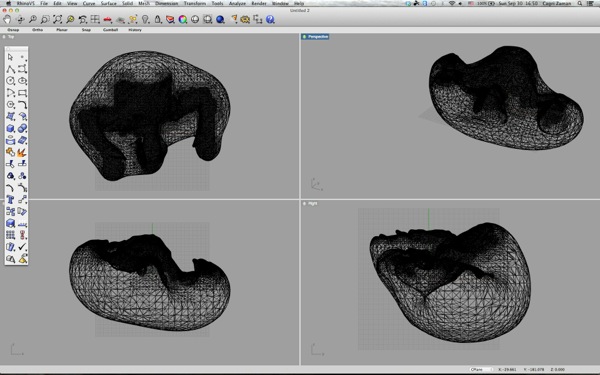The height and width of the screenshot is (375, 600).
Task: Open the Help question mark icon
Action: pos(270,19)
